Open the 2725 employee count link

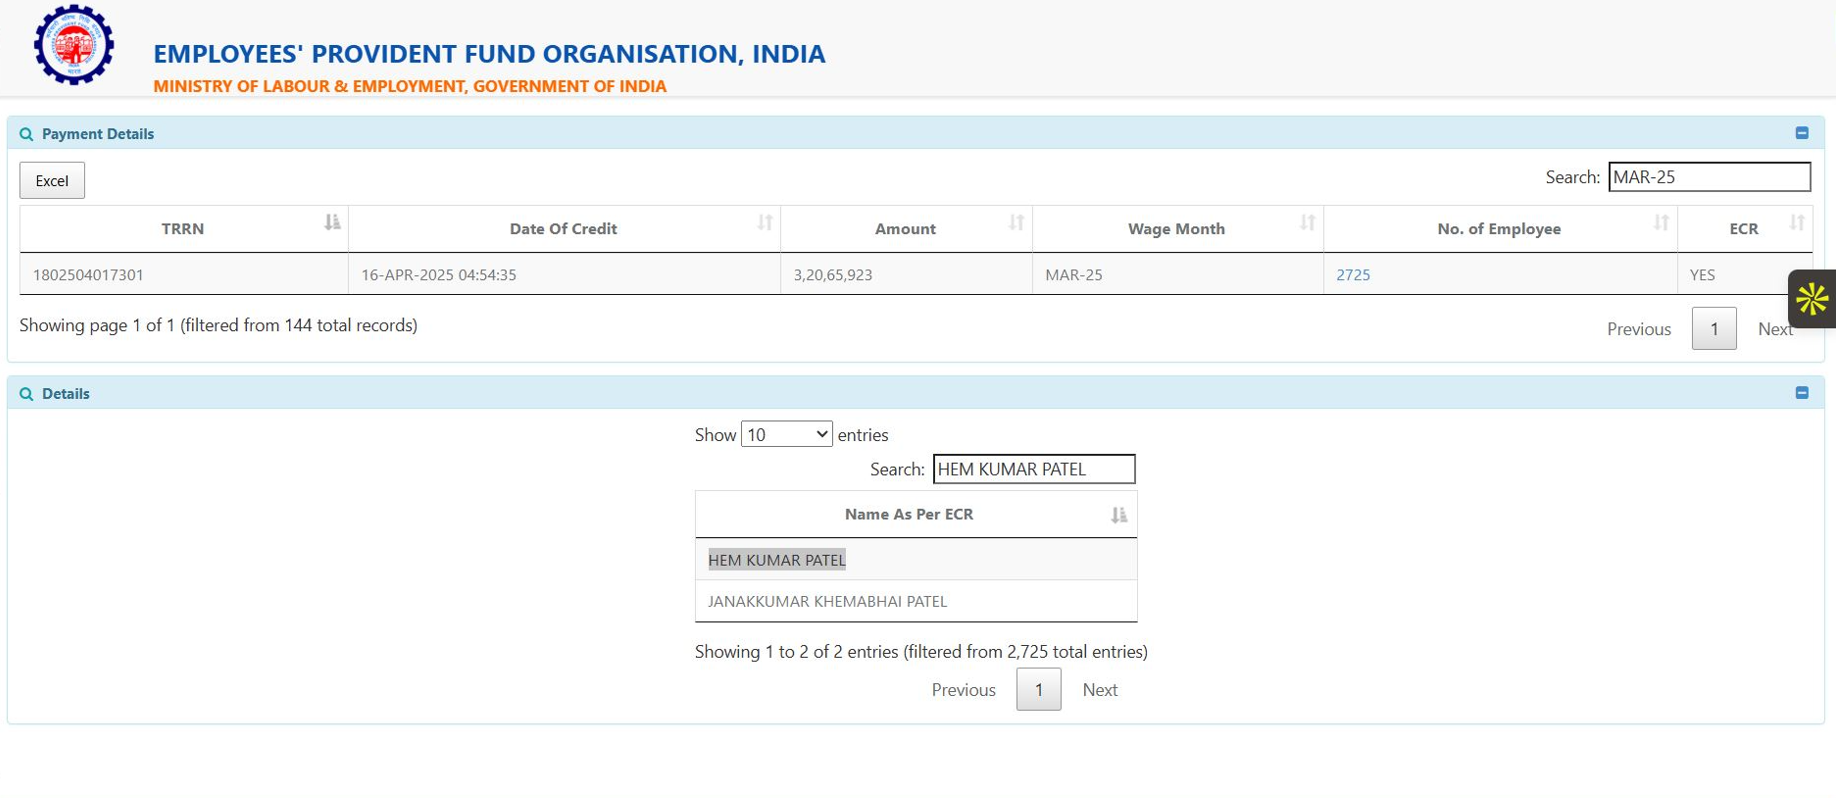coord(1353,275)
